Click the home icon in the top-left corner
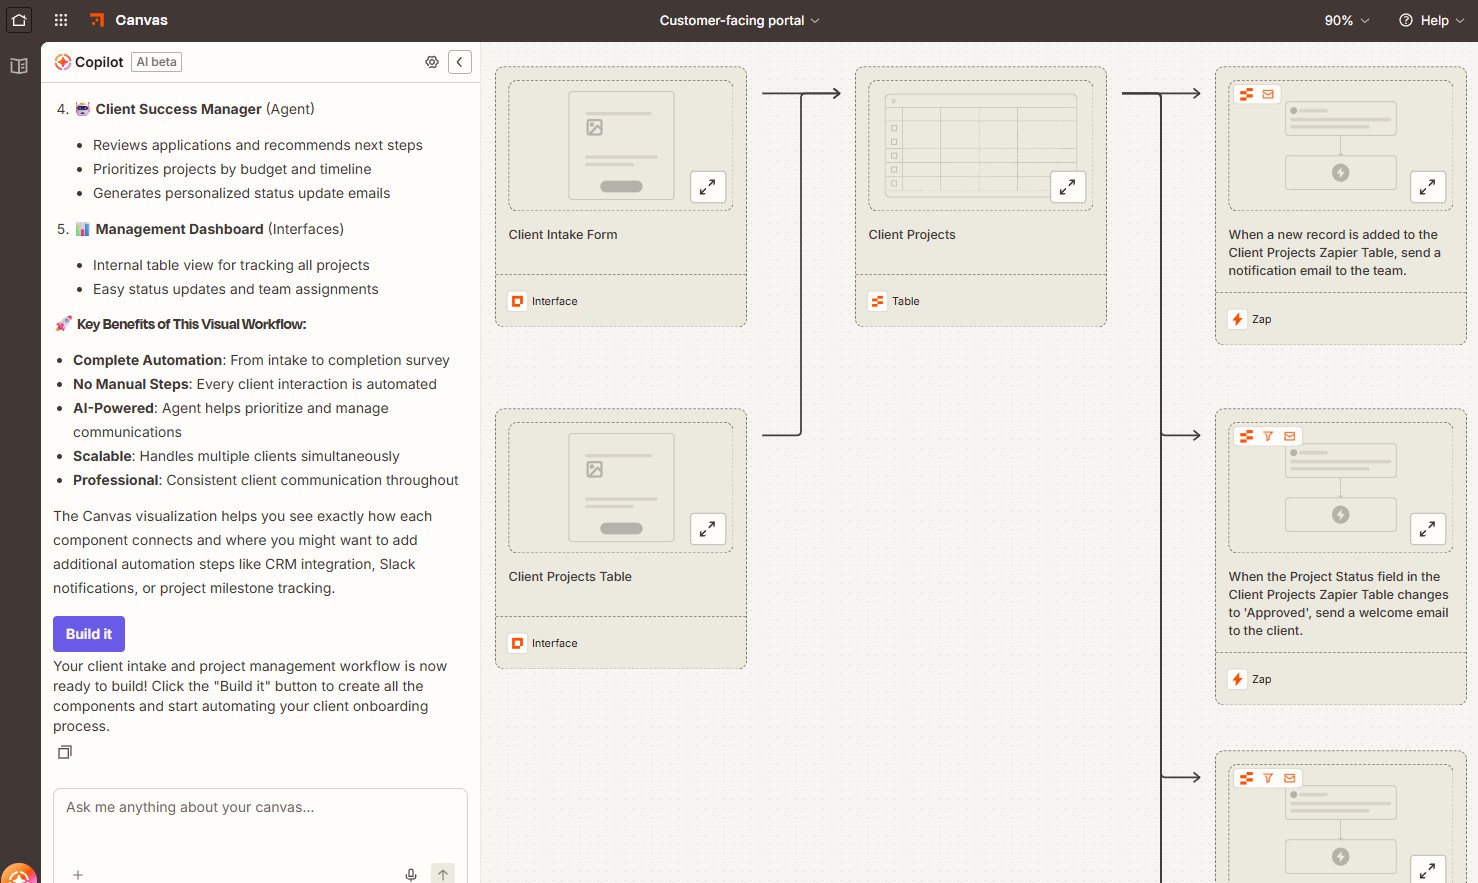The image size is (1478, 883). [x=19, y=20]
